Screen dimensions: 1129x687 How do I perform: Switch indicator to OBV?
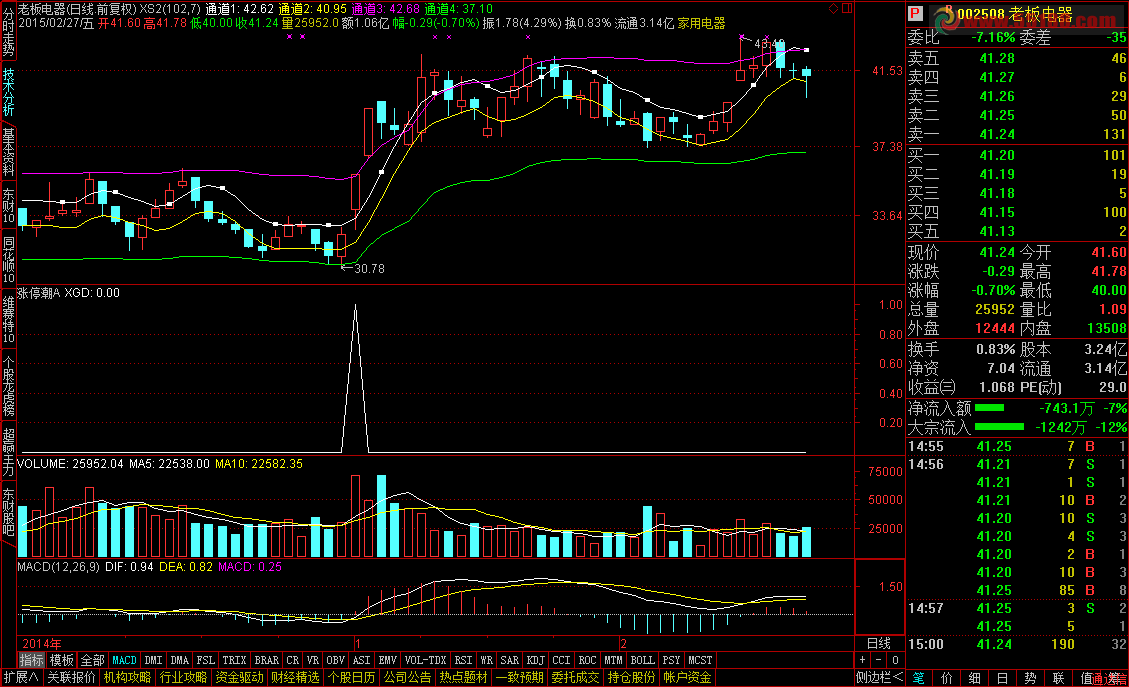pos(336,660)
